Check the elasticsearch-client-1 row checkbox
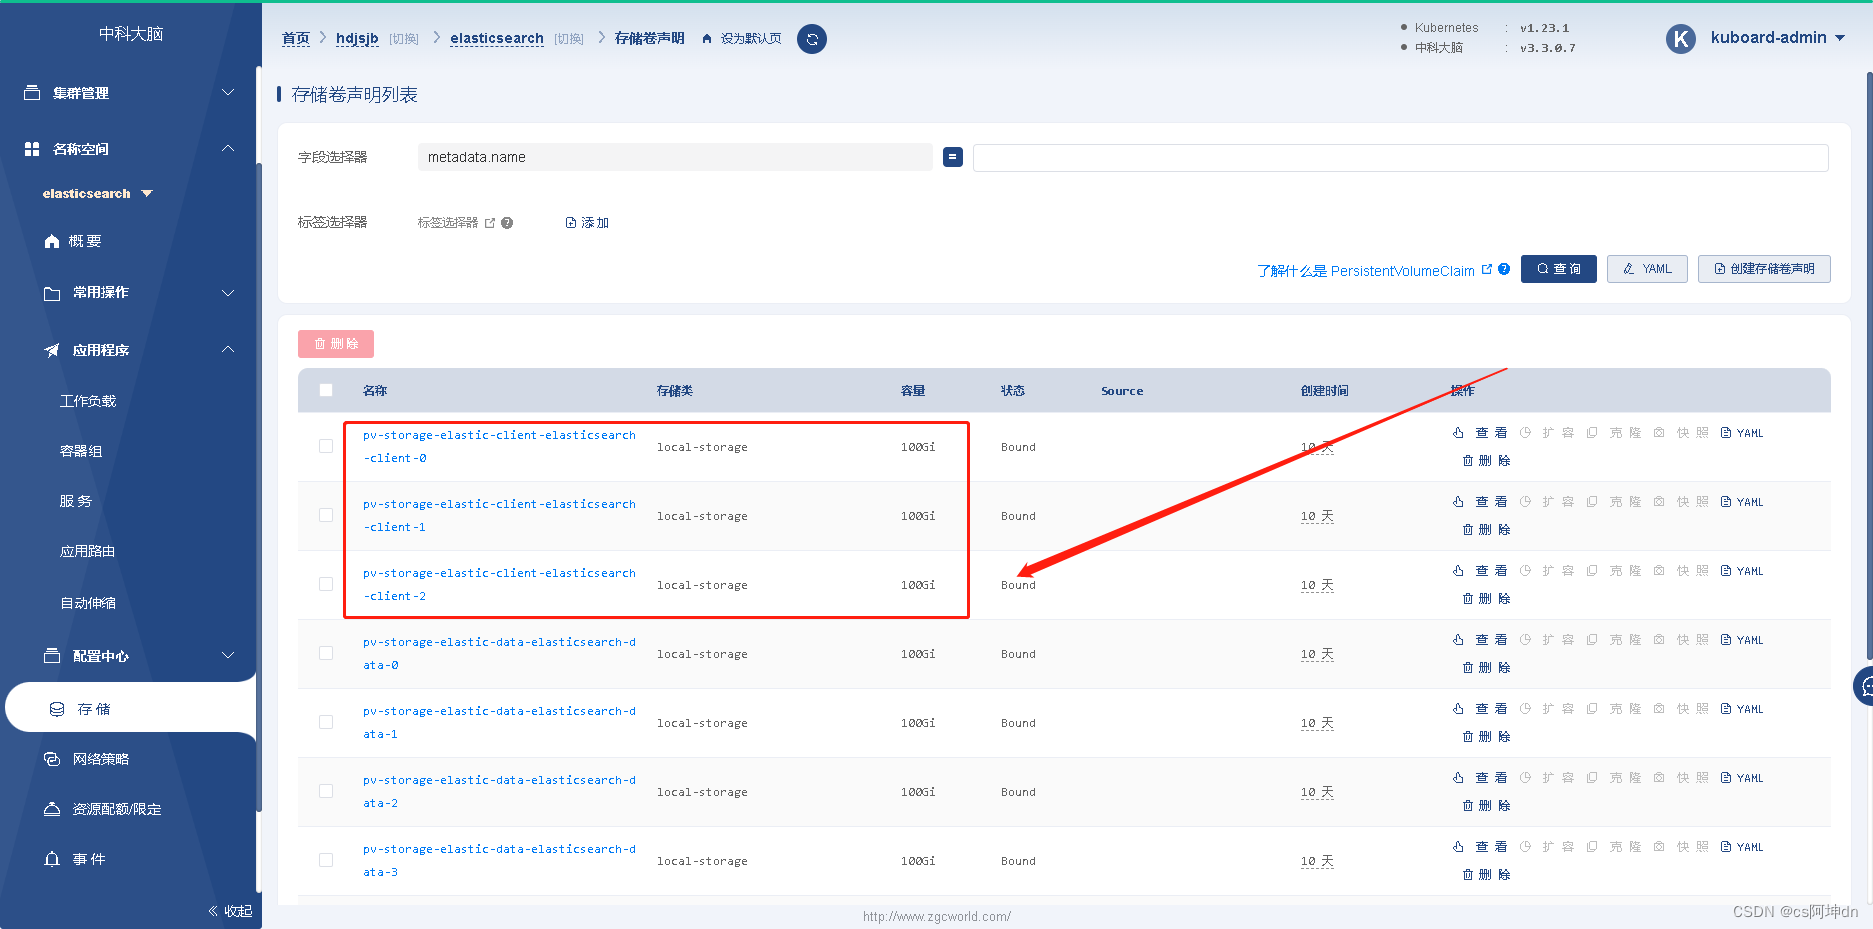Screen dimensions: 1873x929 (x=326, y=515)
